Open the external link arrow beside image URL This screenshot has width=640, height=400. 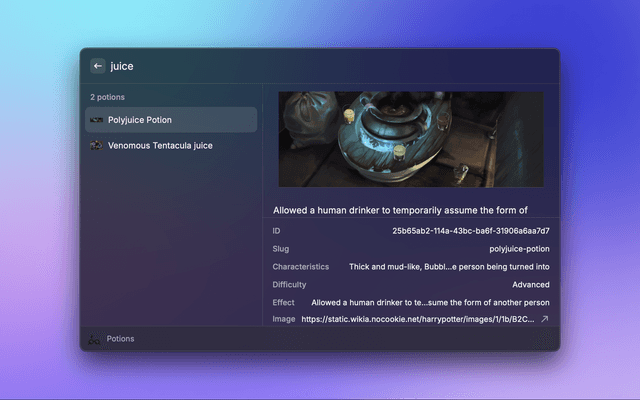[545, 319]
